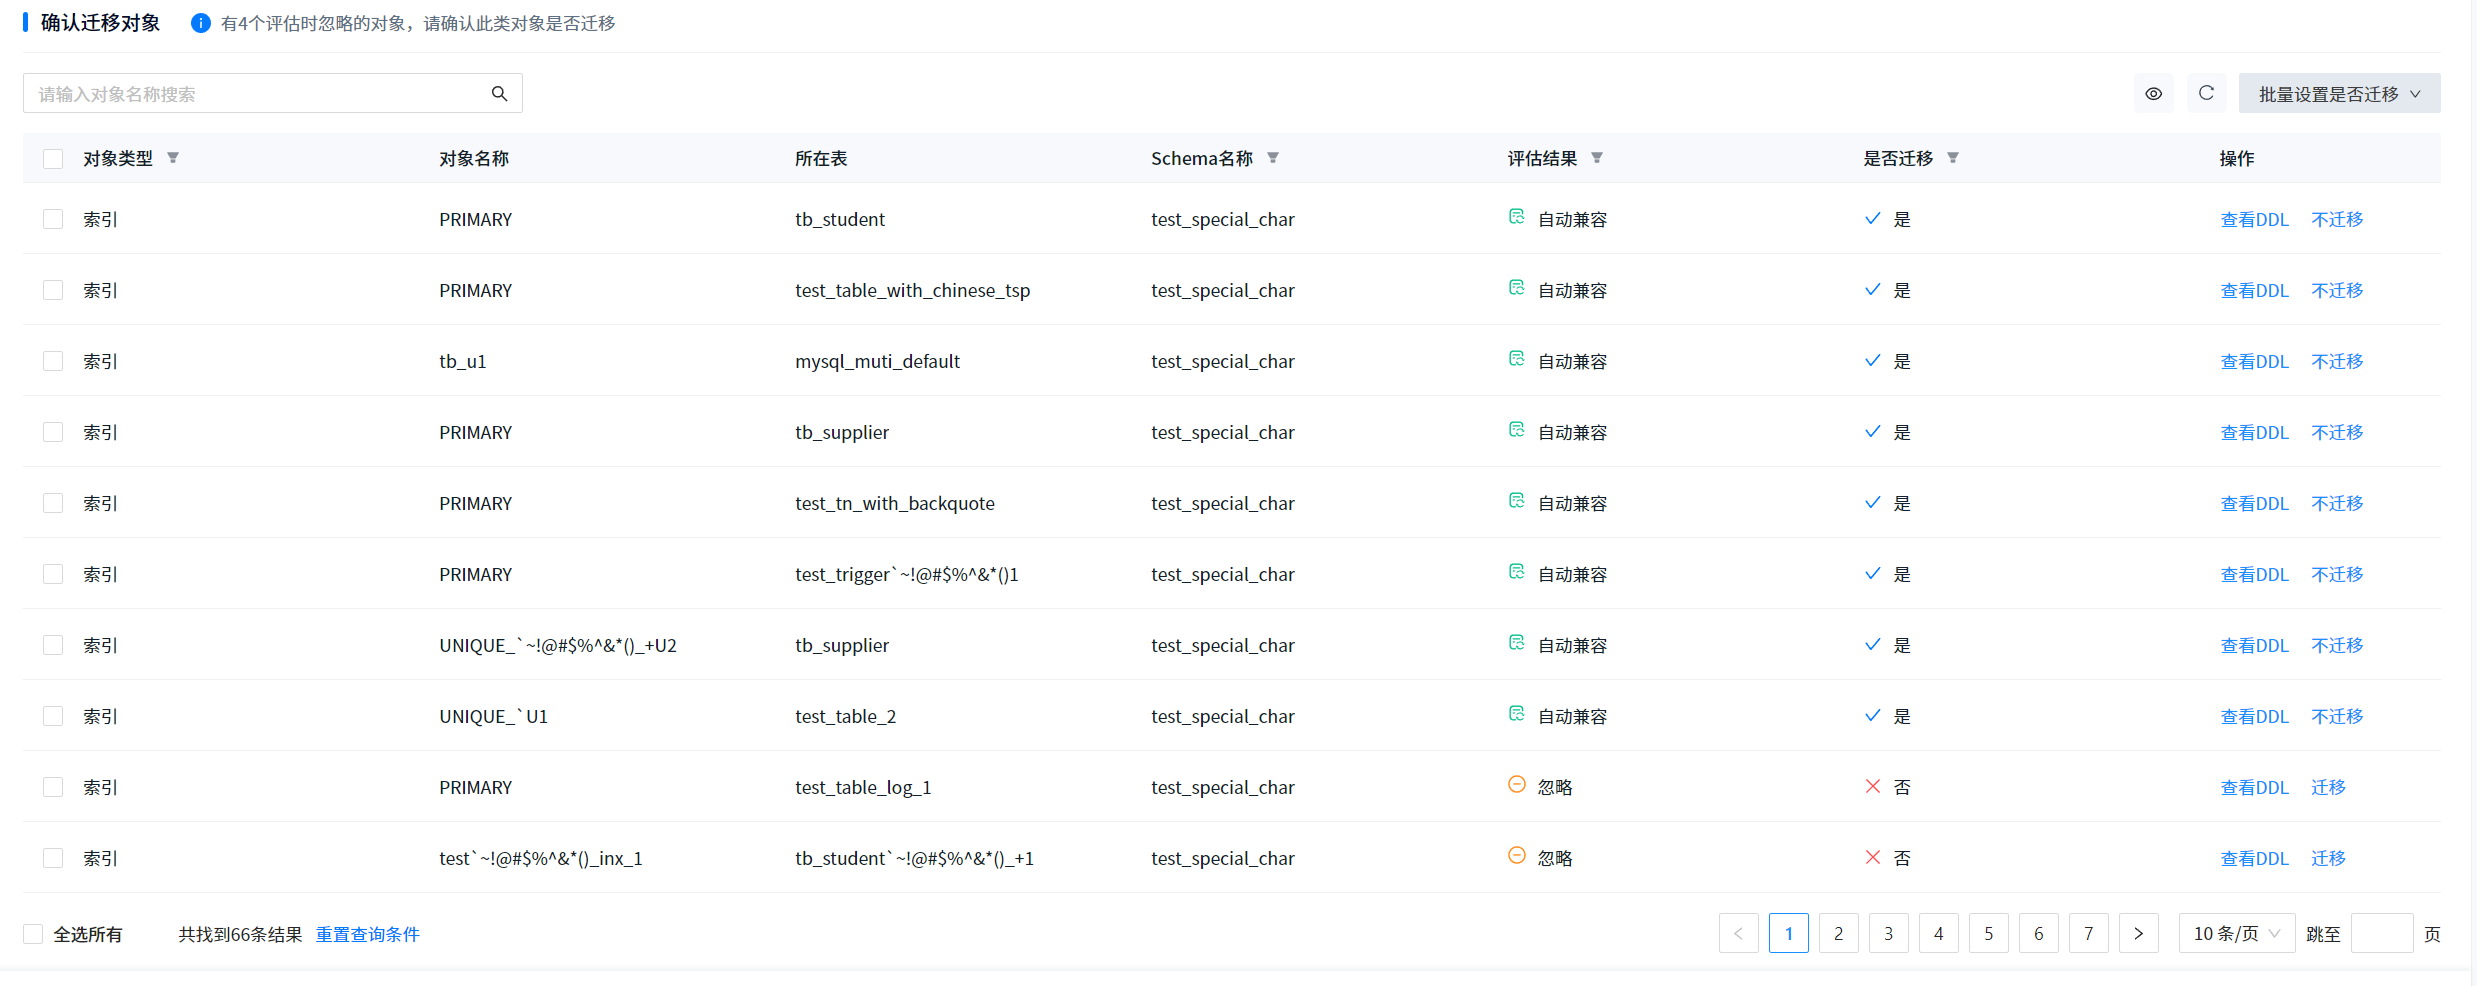This screenshot has height=986, width=2477.
Task: Expand the 10 条/页 page size selector
Action: 2236,933
